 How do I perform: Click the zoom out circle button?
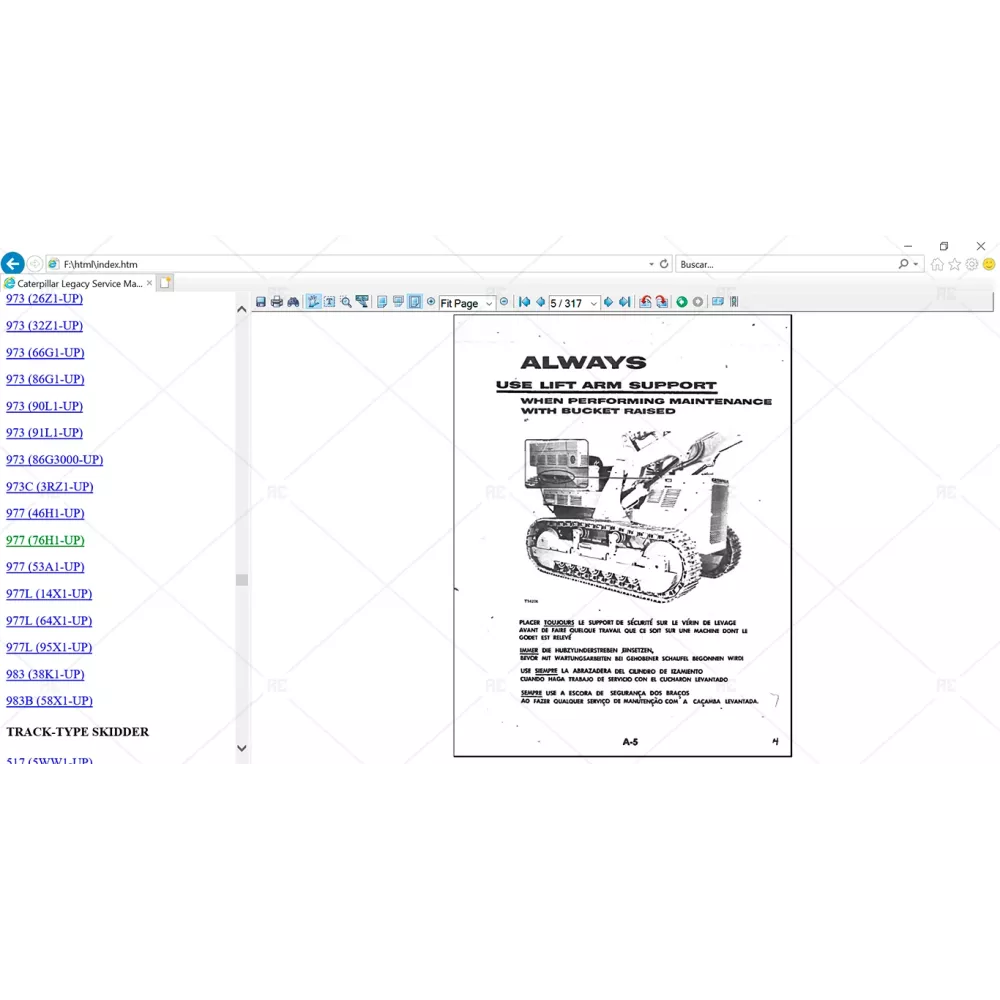pos(504,302)
